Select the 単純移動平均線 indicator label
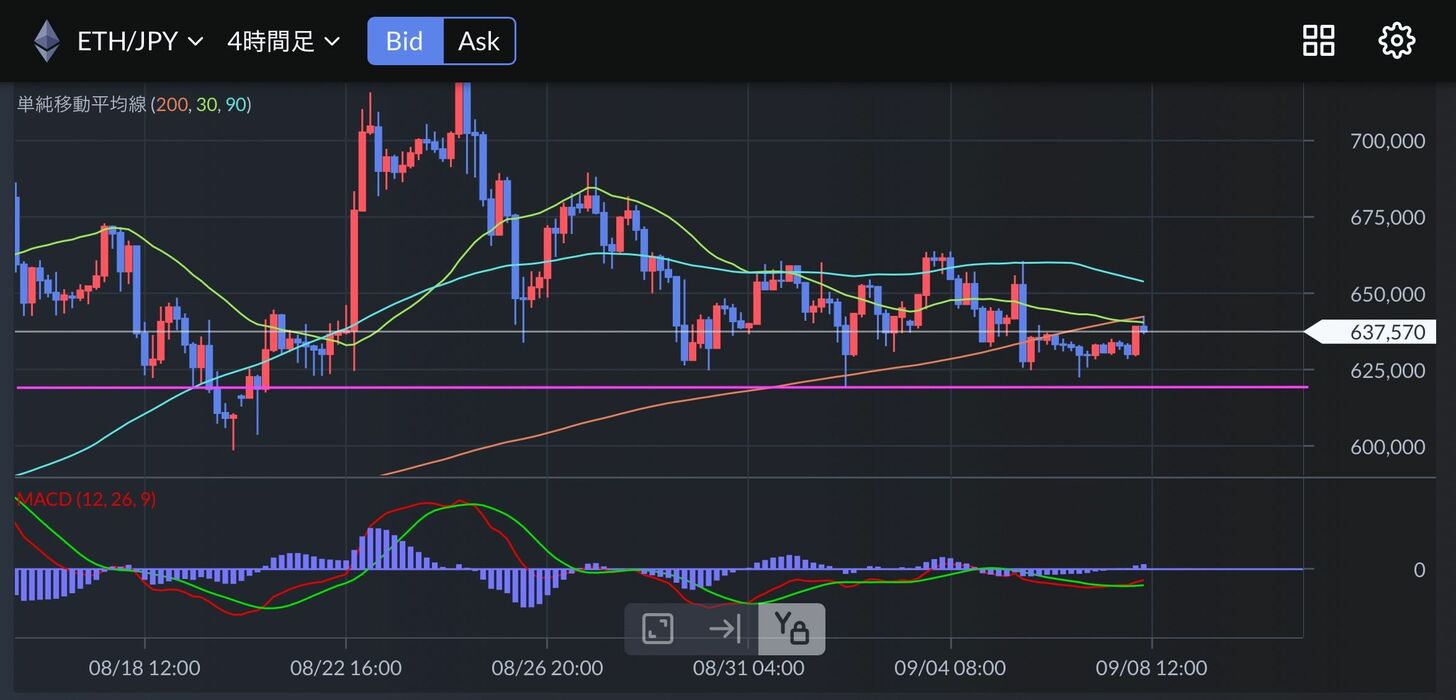The image size is (1456, 700). [x=82, y=105]
